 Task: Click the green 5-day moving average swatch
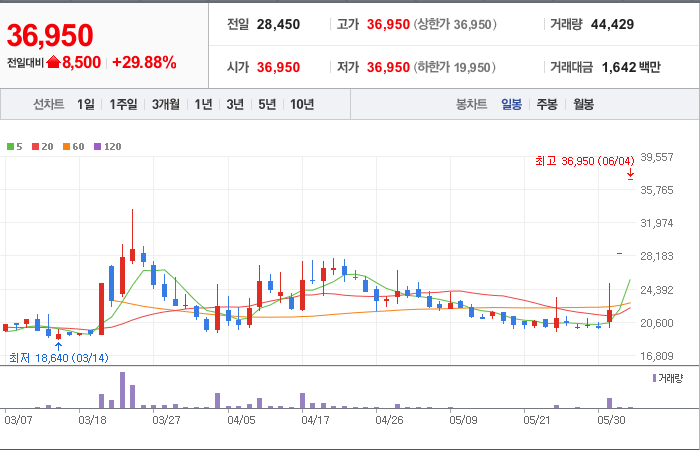click(10, 146)
